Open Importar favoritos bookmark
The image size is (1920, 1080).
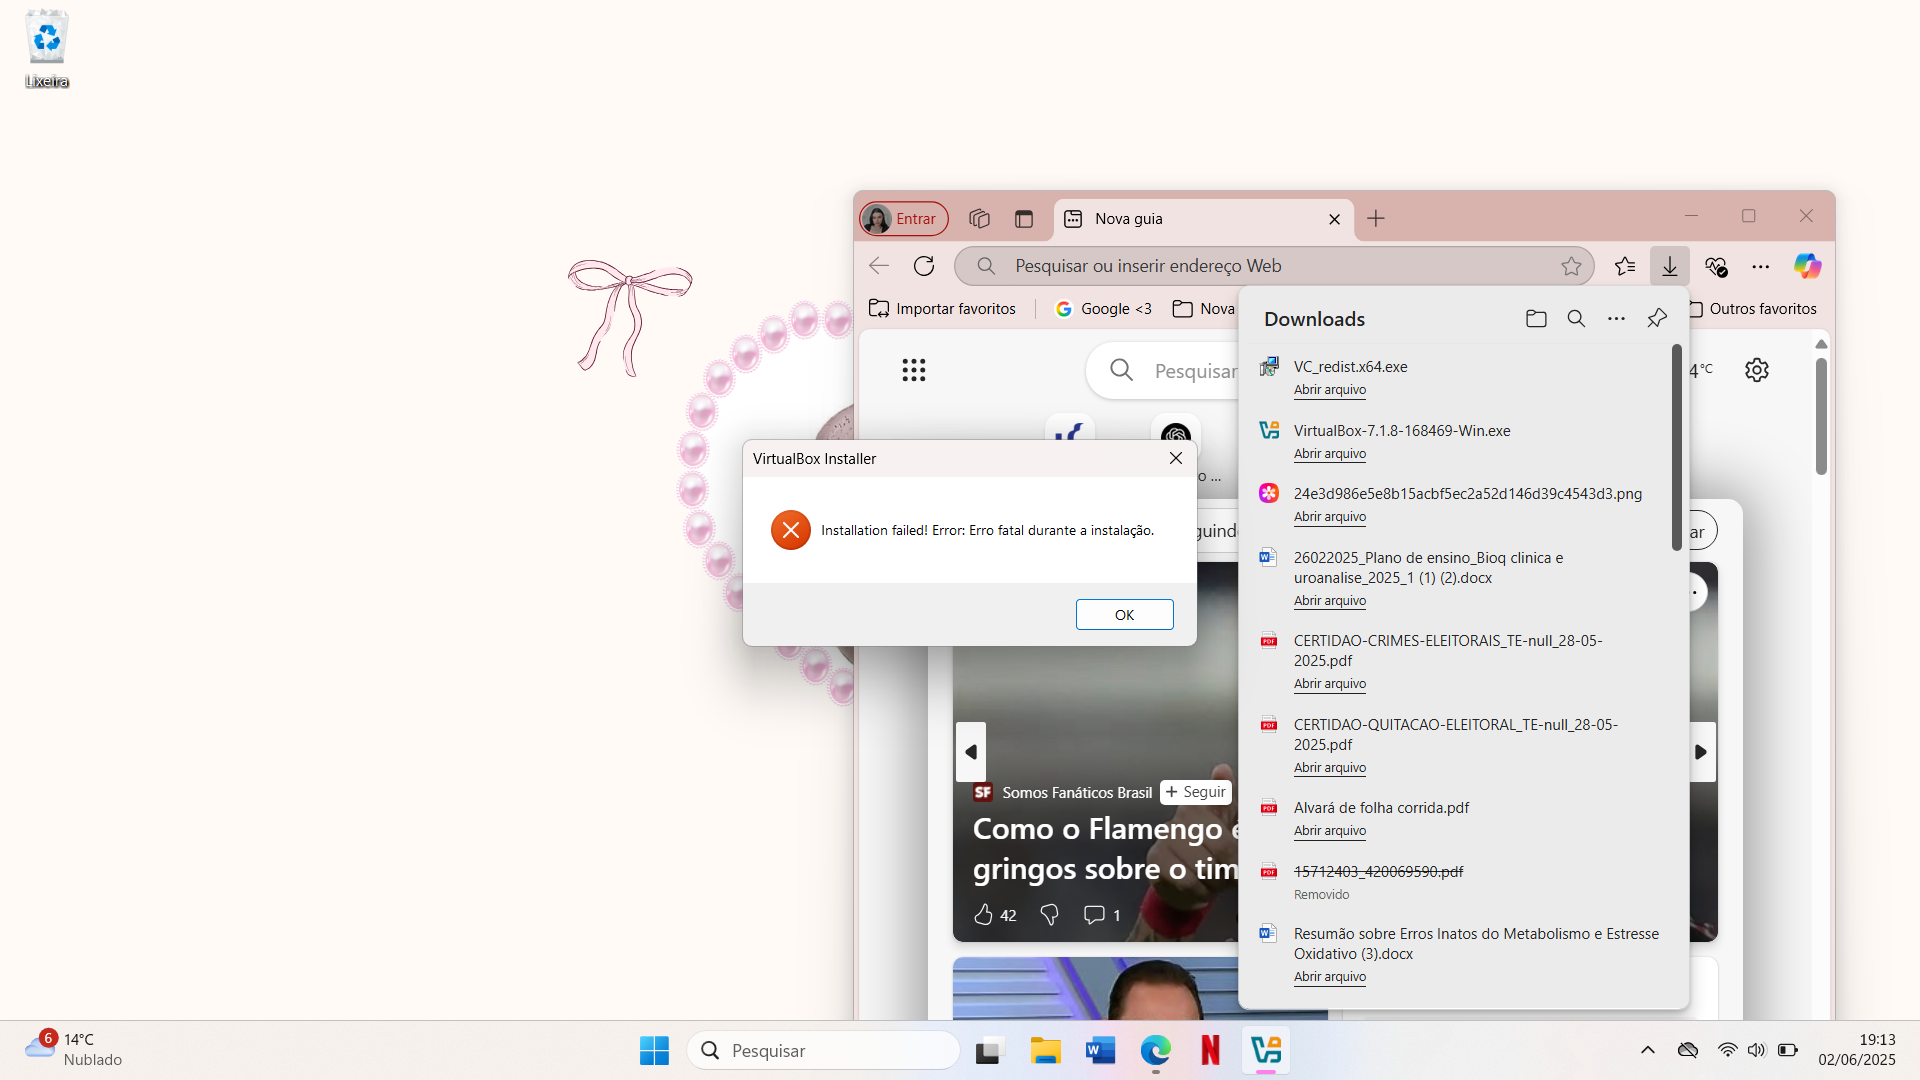942,309
